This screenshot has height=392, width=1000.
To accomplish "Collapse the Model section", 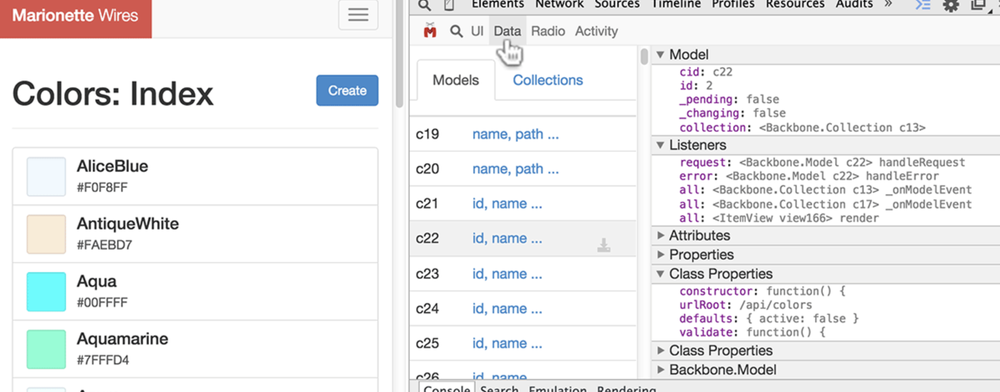I will tap(661, 55).
